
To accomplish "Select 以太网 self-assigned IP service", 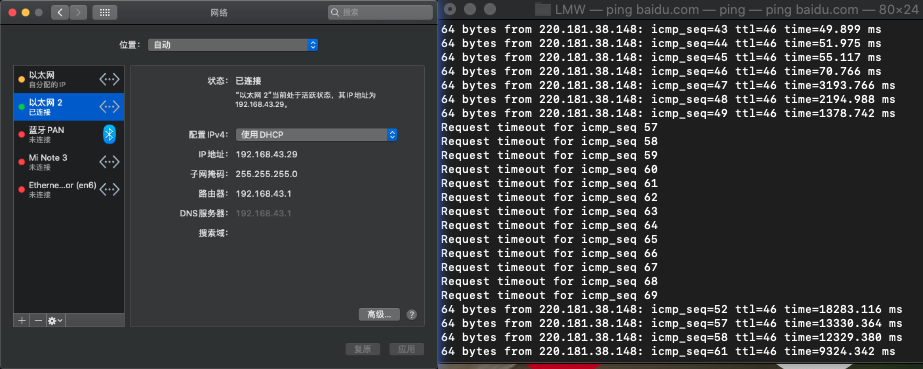I will tap(69, 79).
